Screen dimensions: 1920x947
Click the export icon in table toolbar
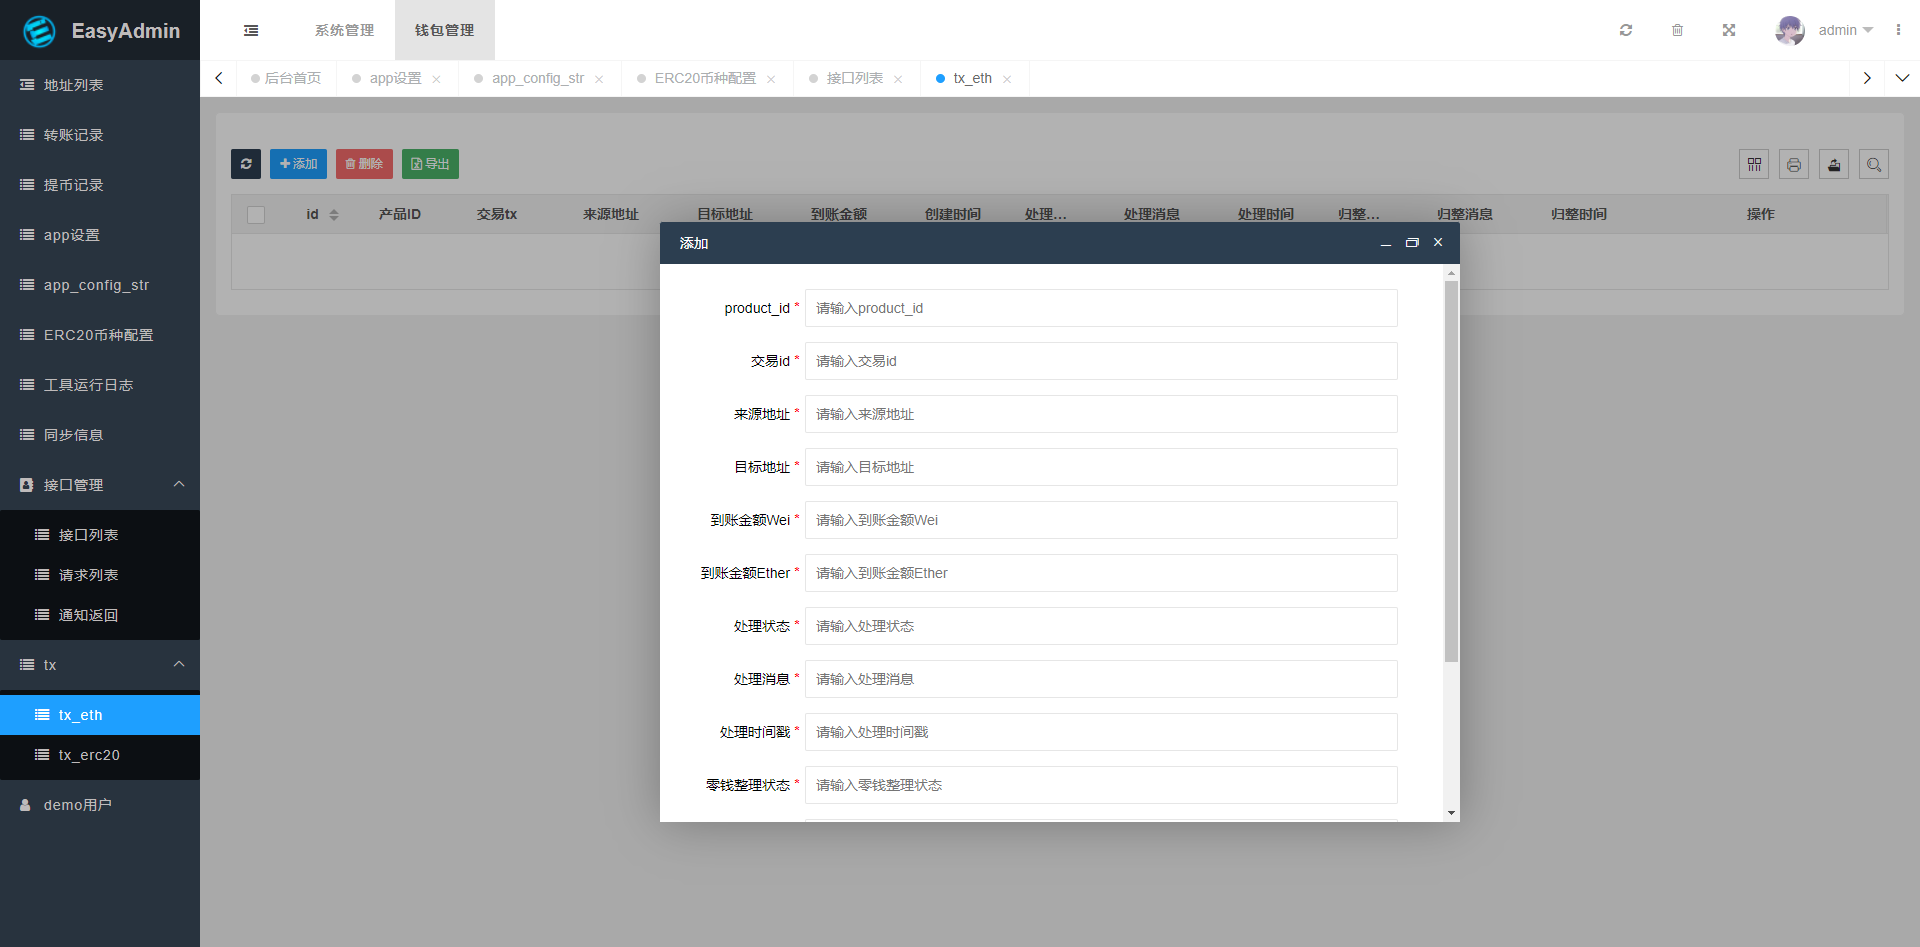tap(1834, 164)
